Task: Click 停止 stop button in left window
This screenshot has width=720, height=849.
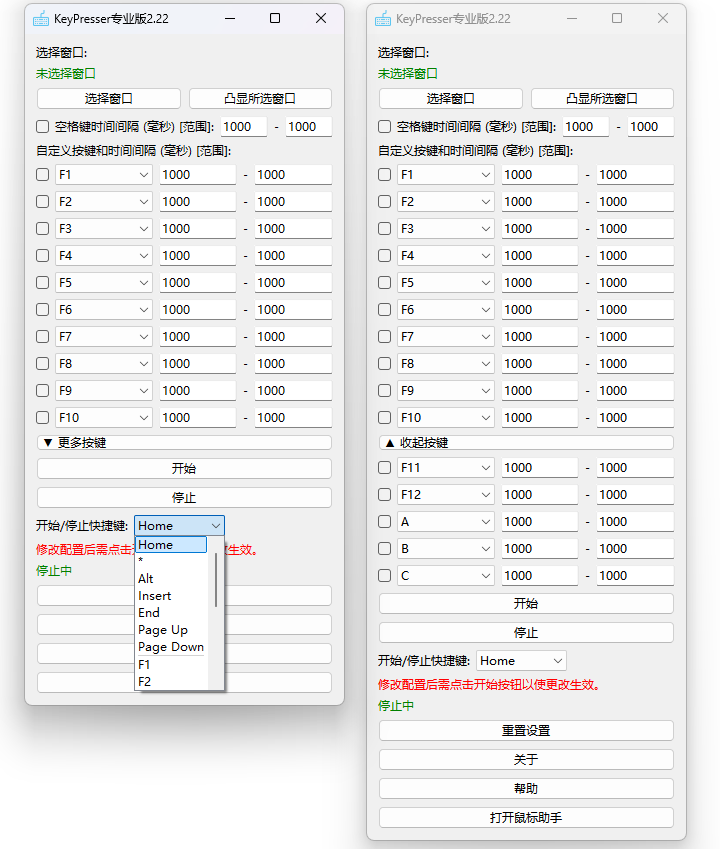Action: click(184, 498)
